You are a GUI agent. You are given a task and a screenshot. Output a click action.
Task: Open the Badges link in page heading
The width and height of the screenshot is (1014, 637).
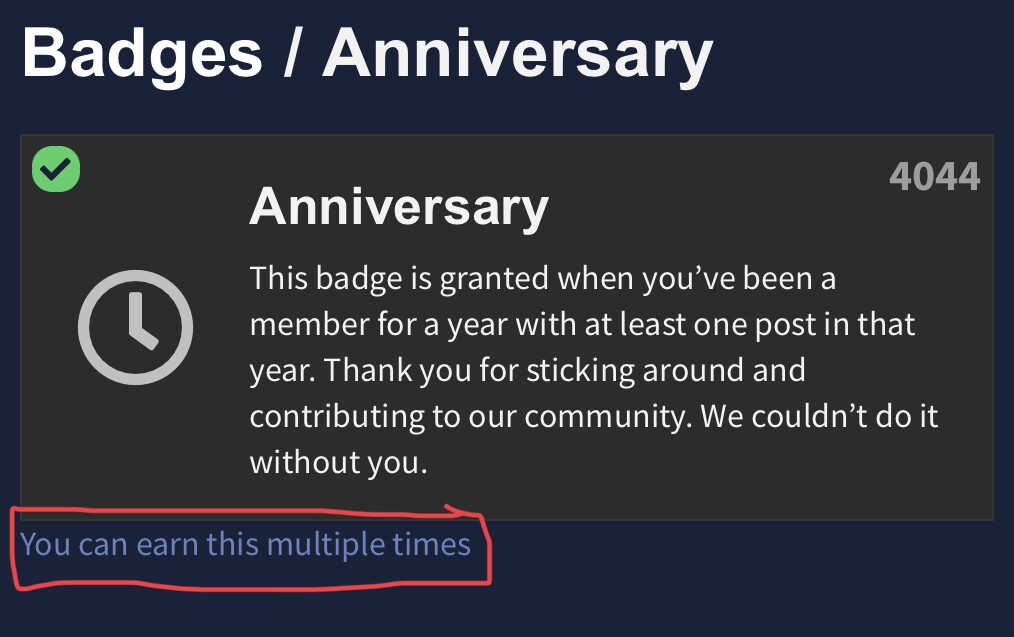click(x=142, y=54)
